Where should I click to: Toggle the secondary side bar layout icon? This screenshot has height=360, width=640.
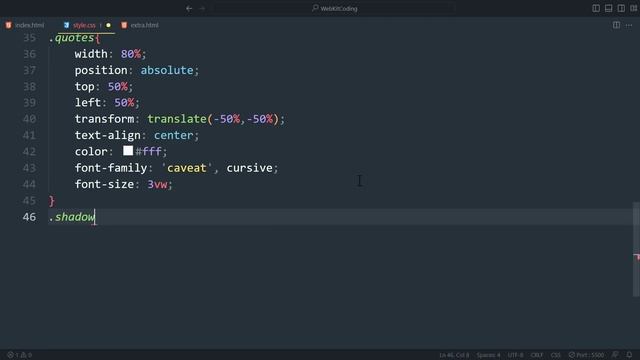(x=621, y=8)
